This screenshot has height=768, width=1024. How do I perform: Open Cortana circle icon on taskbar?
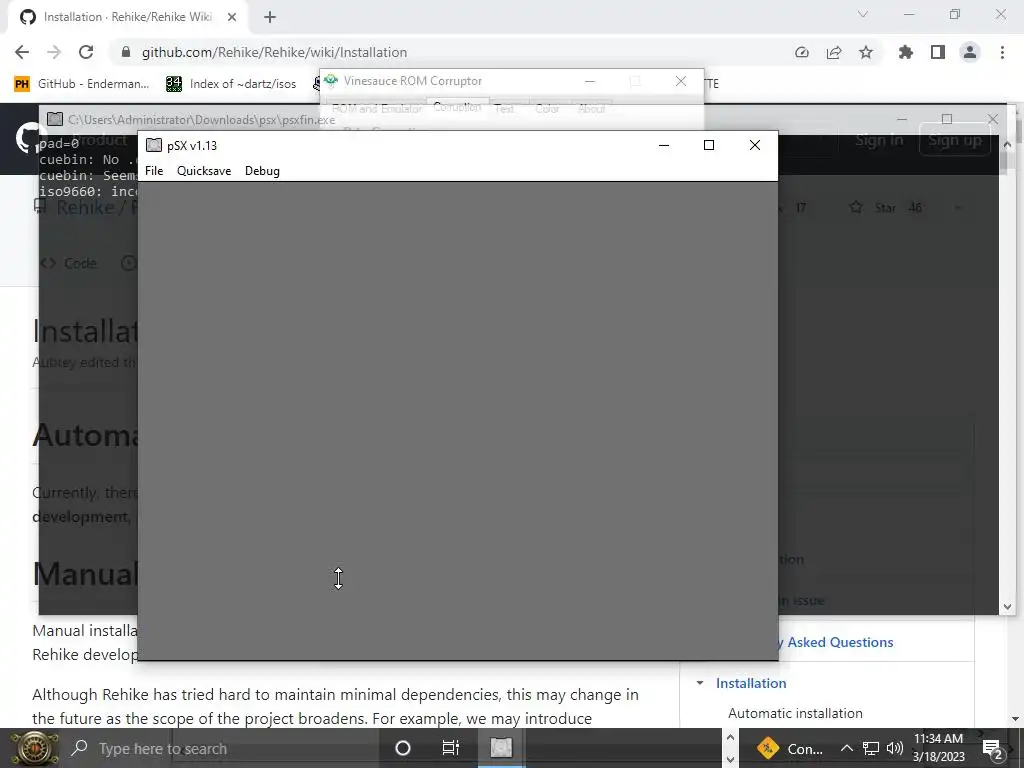click(403, 748)
